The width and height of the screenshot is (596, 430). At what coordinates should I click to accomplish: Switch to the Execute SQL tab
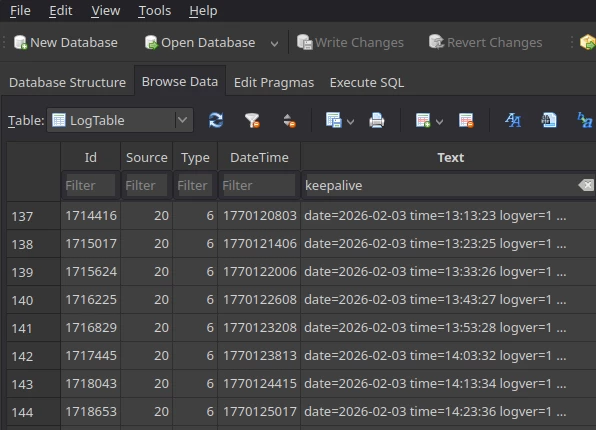click(367, 82)
